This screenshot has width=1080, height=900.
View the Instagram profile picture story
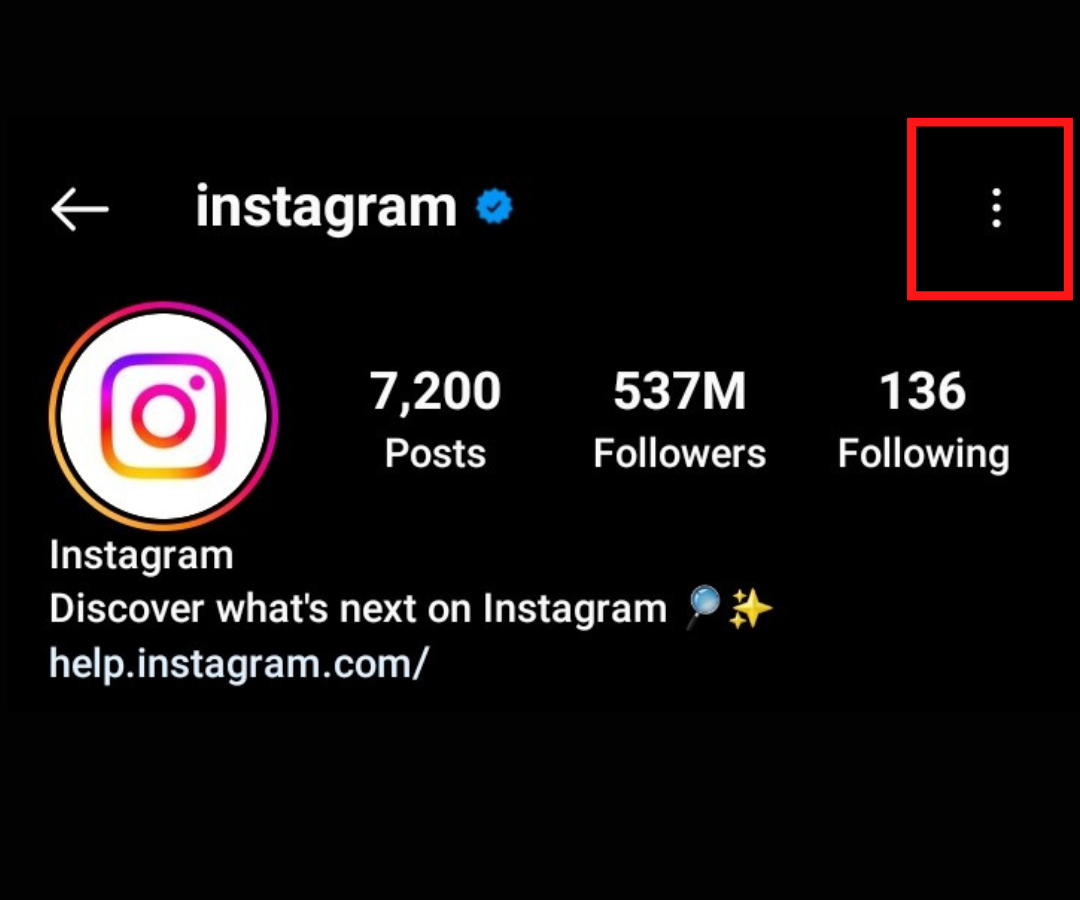click(x=163, y=416)
